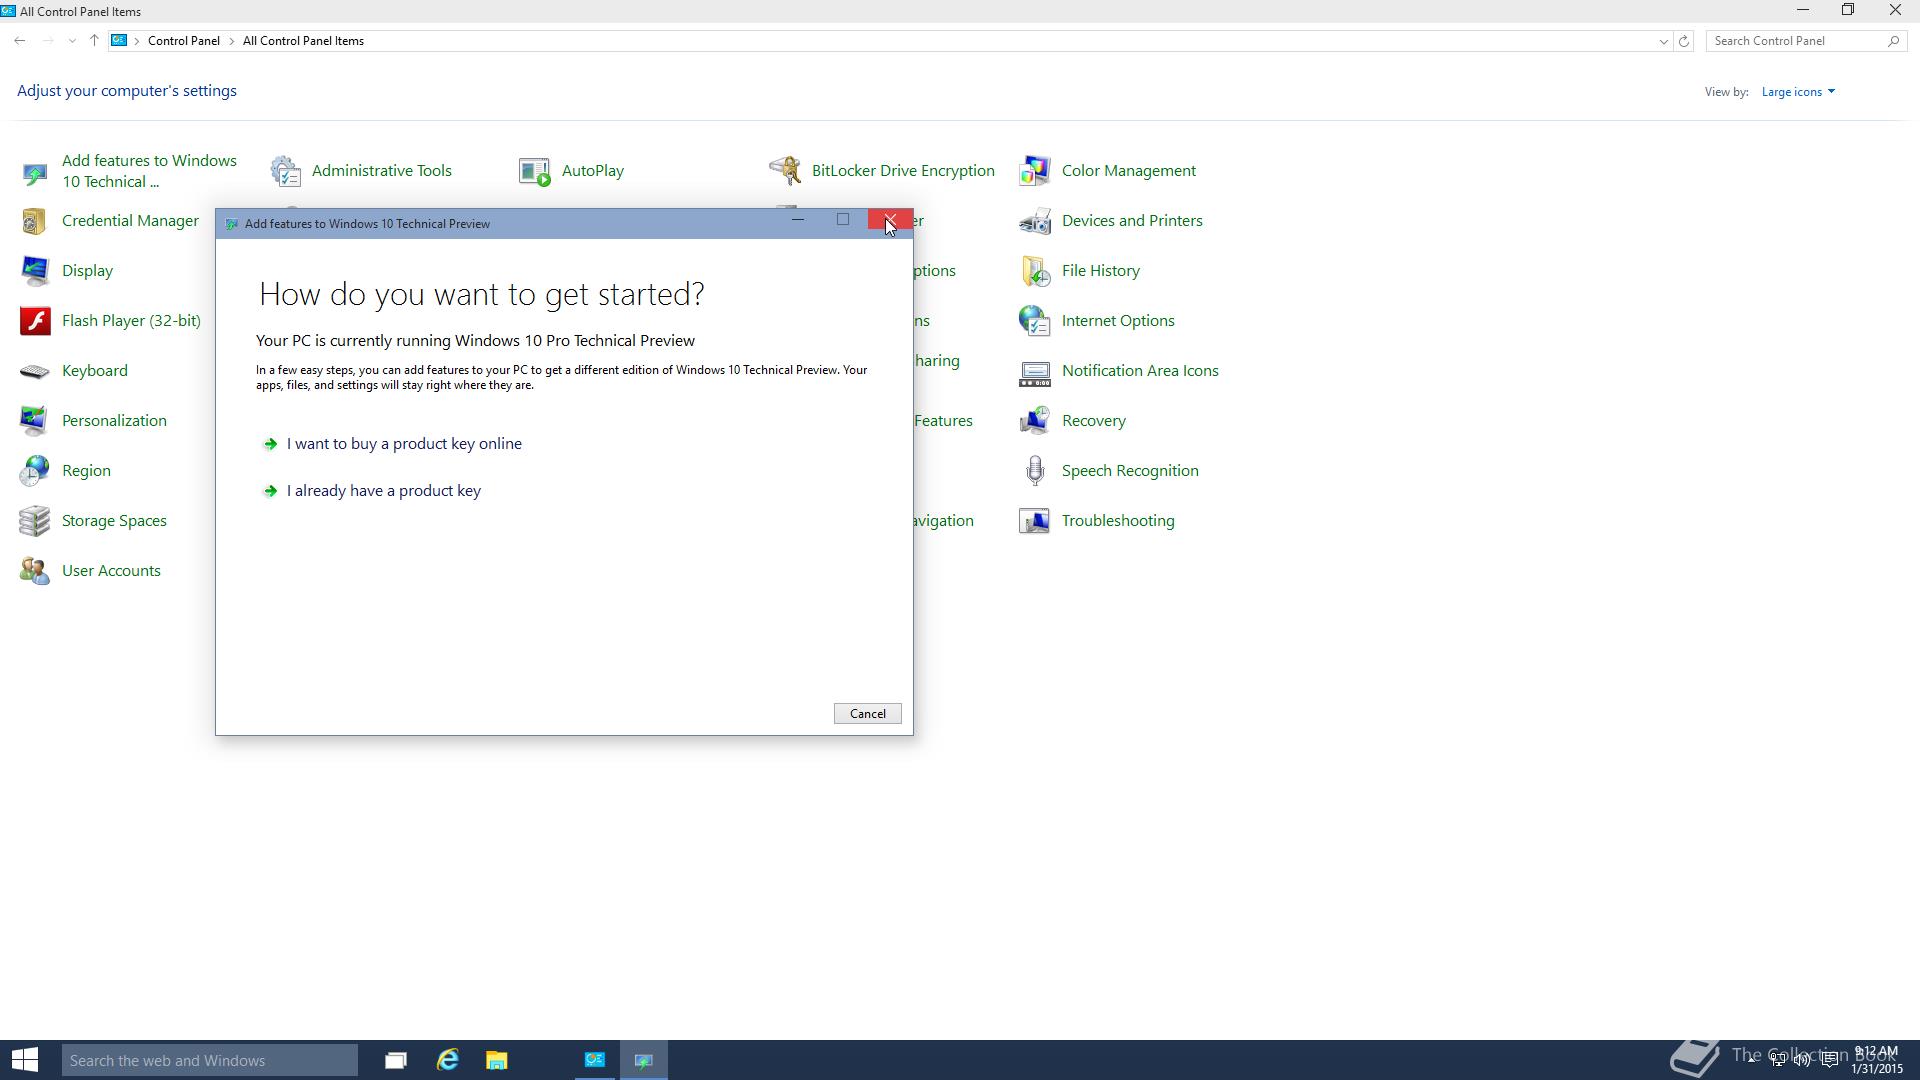
Task: Open the Display icon
Action: pyautogui.click(x=35, y=271)
